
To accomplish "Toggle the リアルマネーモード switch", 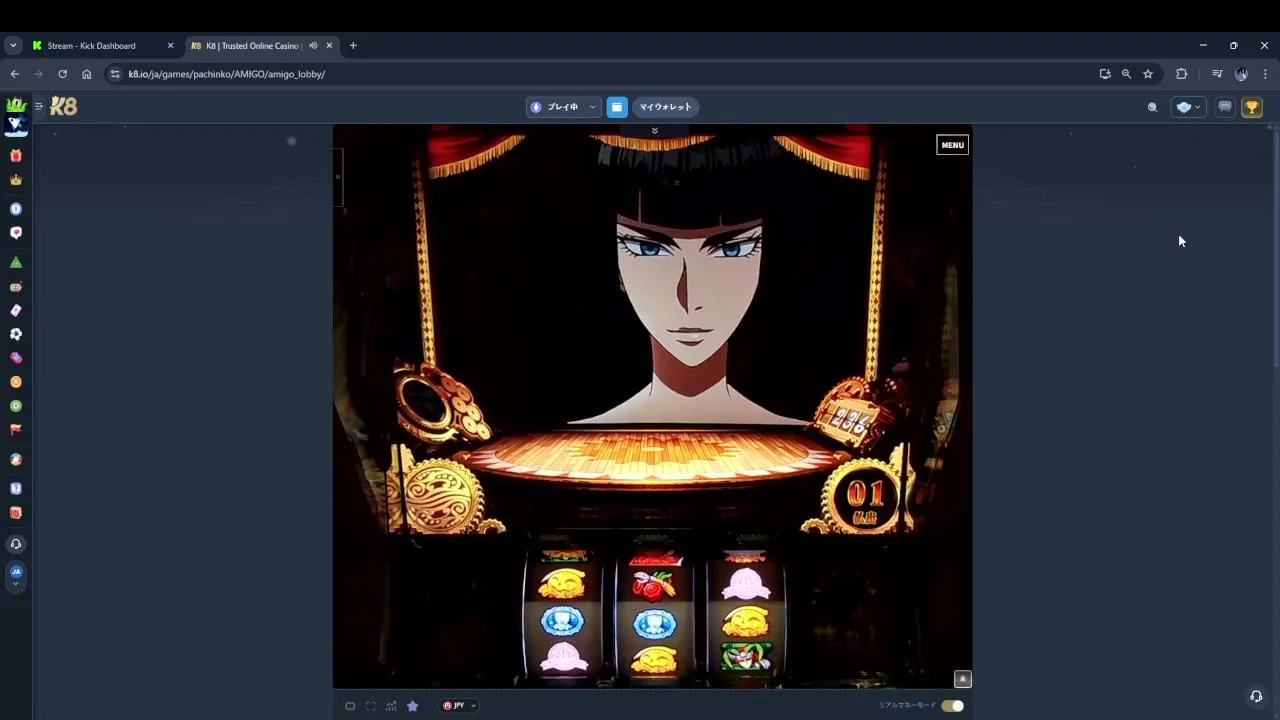I will [952, 706].
